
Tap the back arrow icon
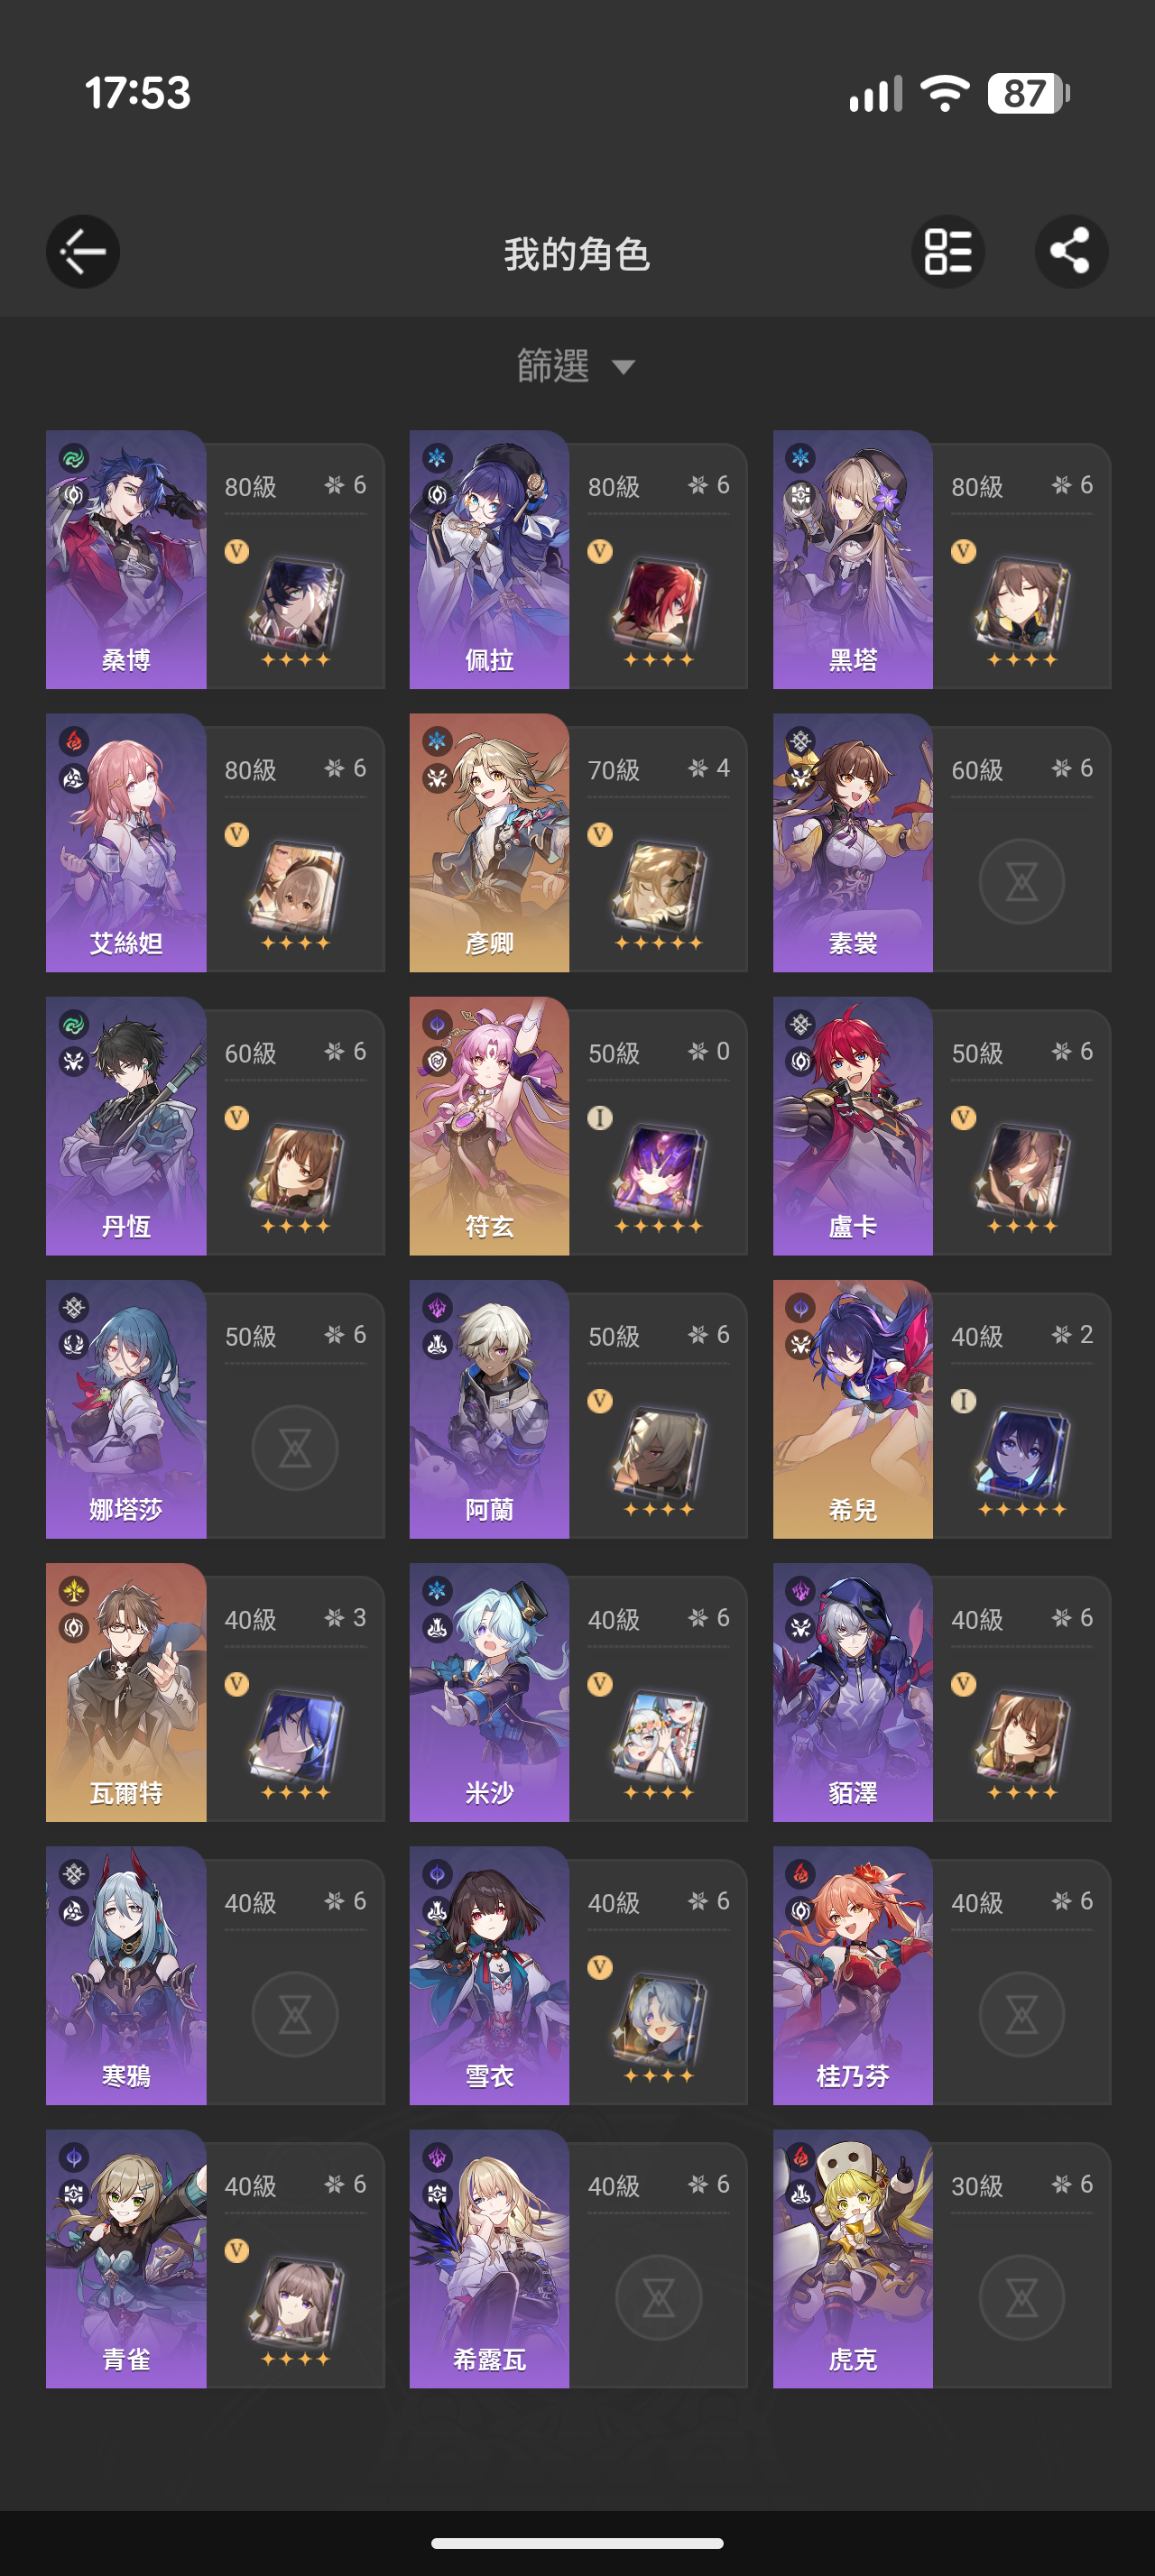coord(83,252)
